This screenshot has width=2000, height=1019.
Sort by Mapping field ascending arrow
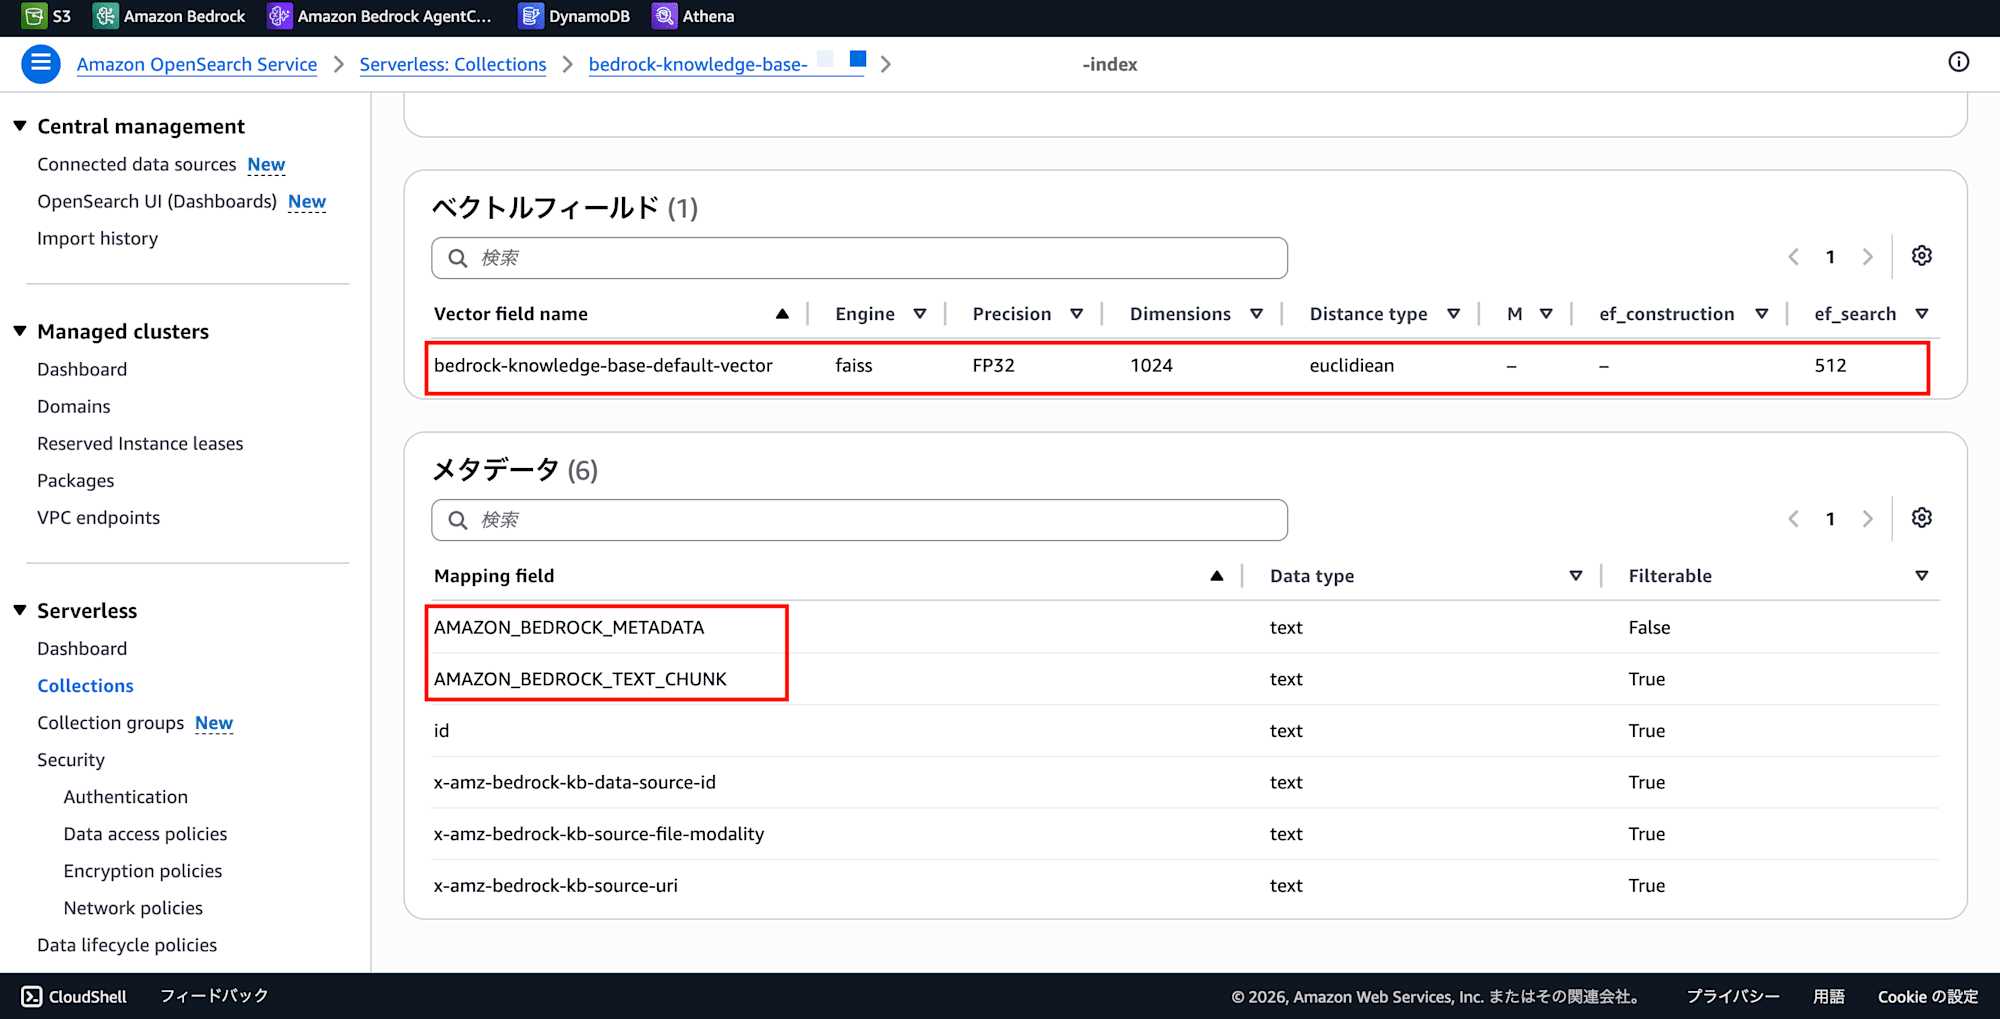tap(1216, 576)
